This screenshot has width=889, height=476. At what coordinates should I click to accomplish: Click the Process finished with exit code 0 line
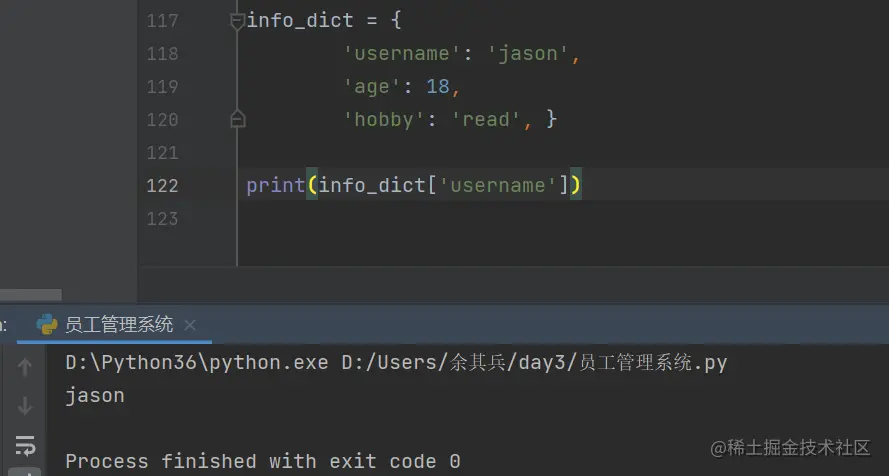[x=263, y=461]
